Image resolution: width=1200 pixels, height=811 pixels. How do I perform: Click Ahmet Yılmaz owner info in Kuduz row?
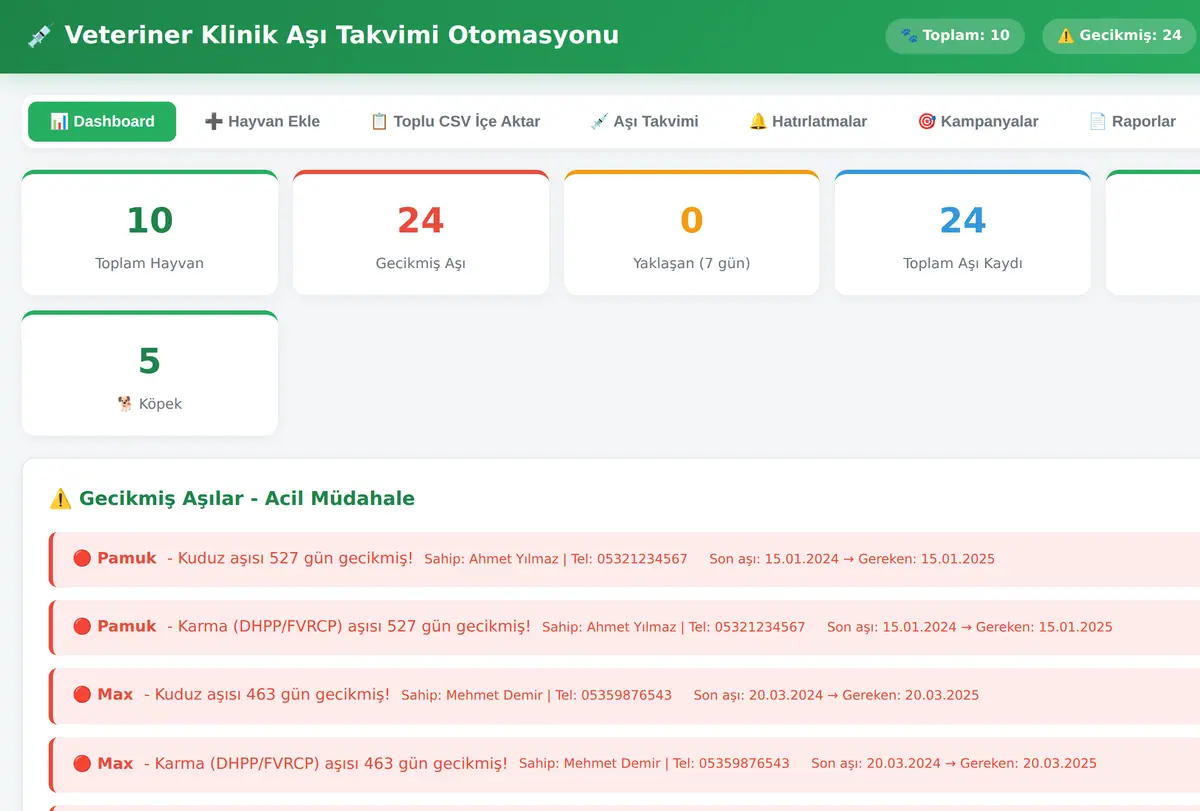(556, 559)
